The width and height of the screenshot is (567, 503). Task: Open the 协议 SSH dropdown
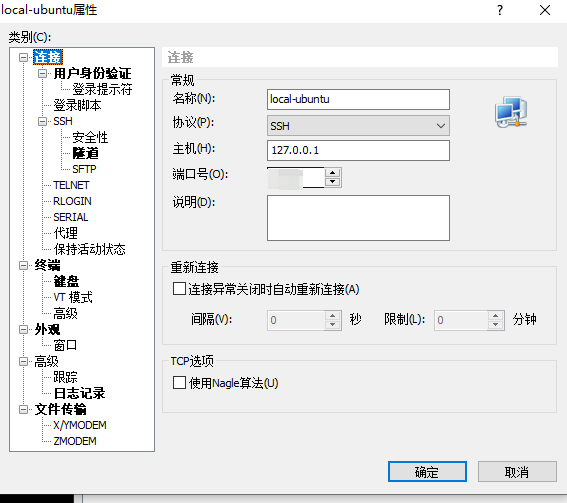pos(358,126)
